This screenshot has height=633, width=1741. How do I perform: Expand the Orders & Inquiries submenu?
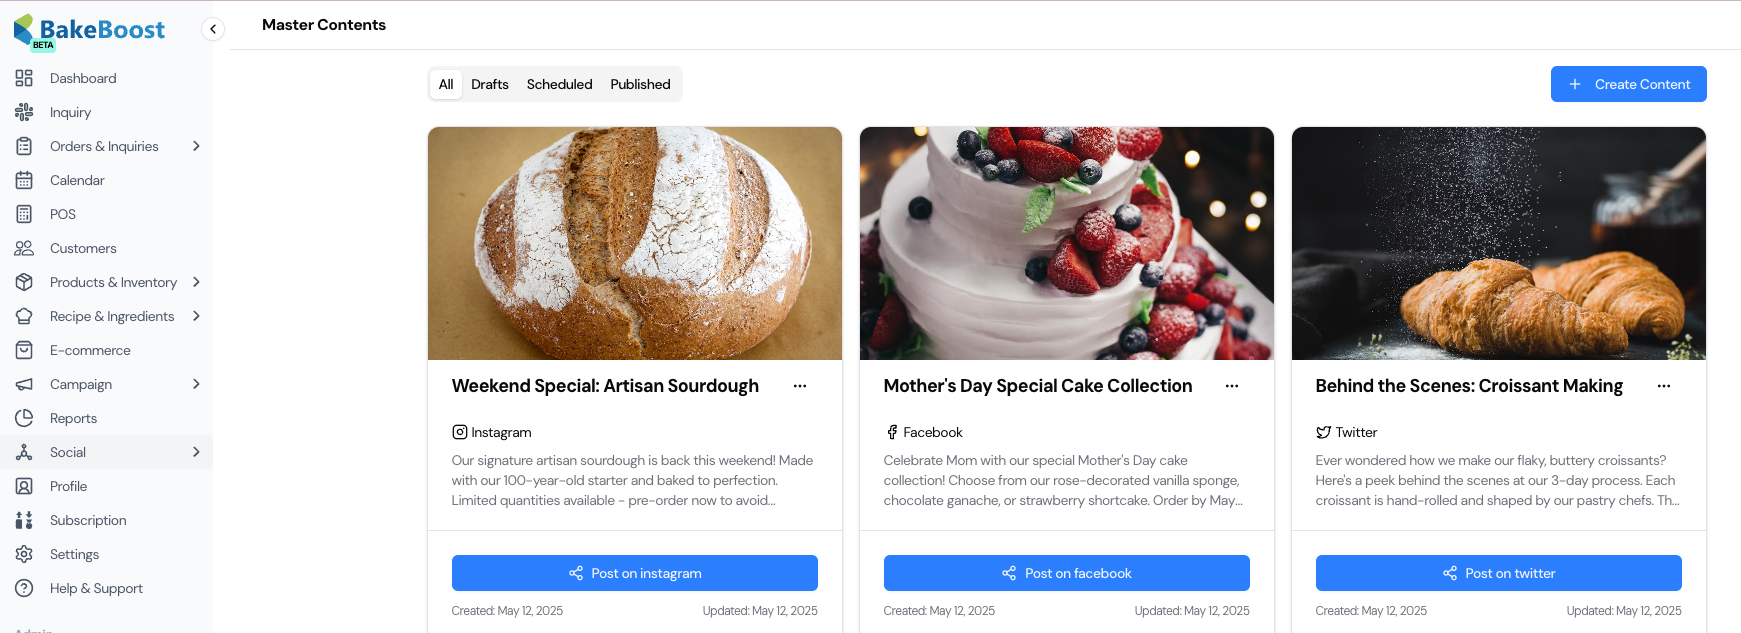(x=196, y=146)
